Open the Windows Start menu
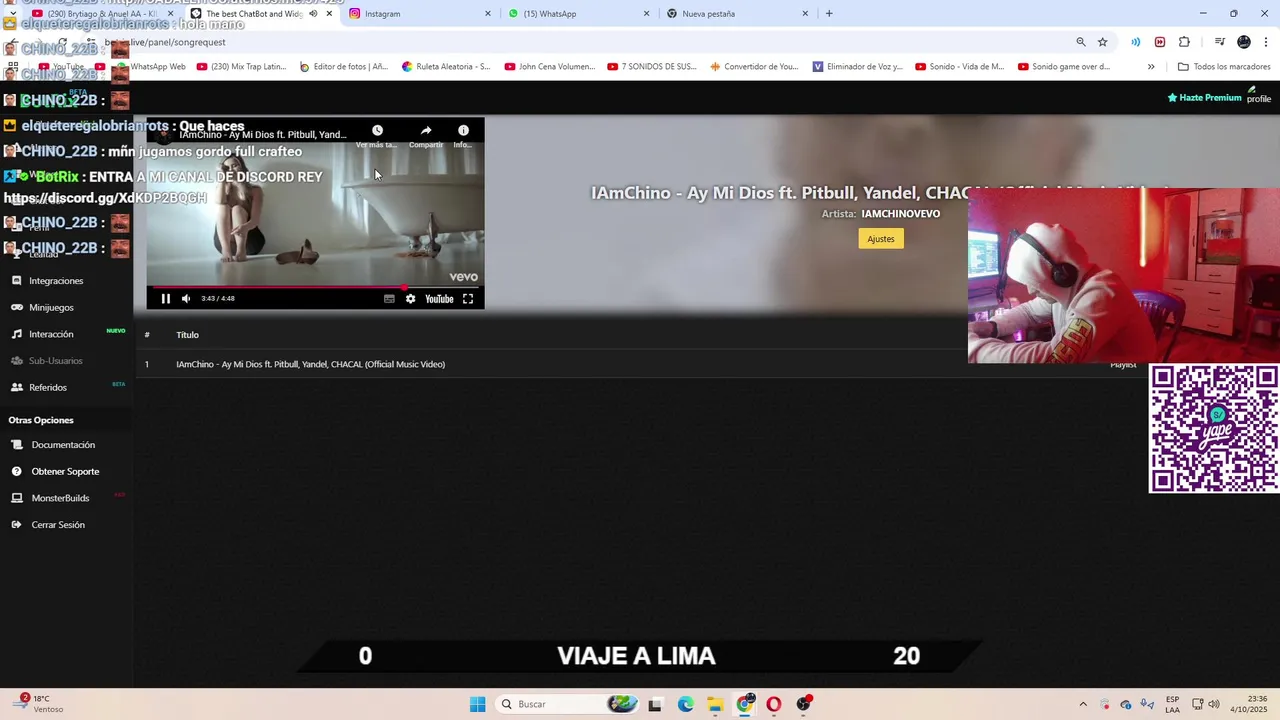The image size is (1280, 720). (x=478, y=704)
